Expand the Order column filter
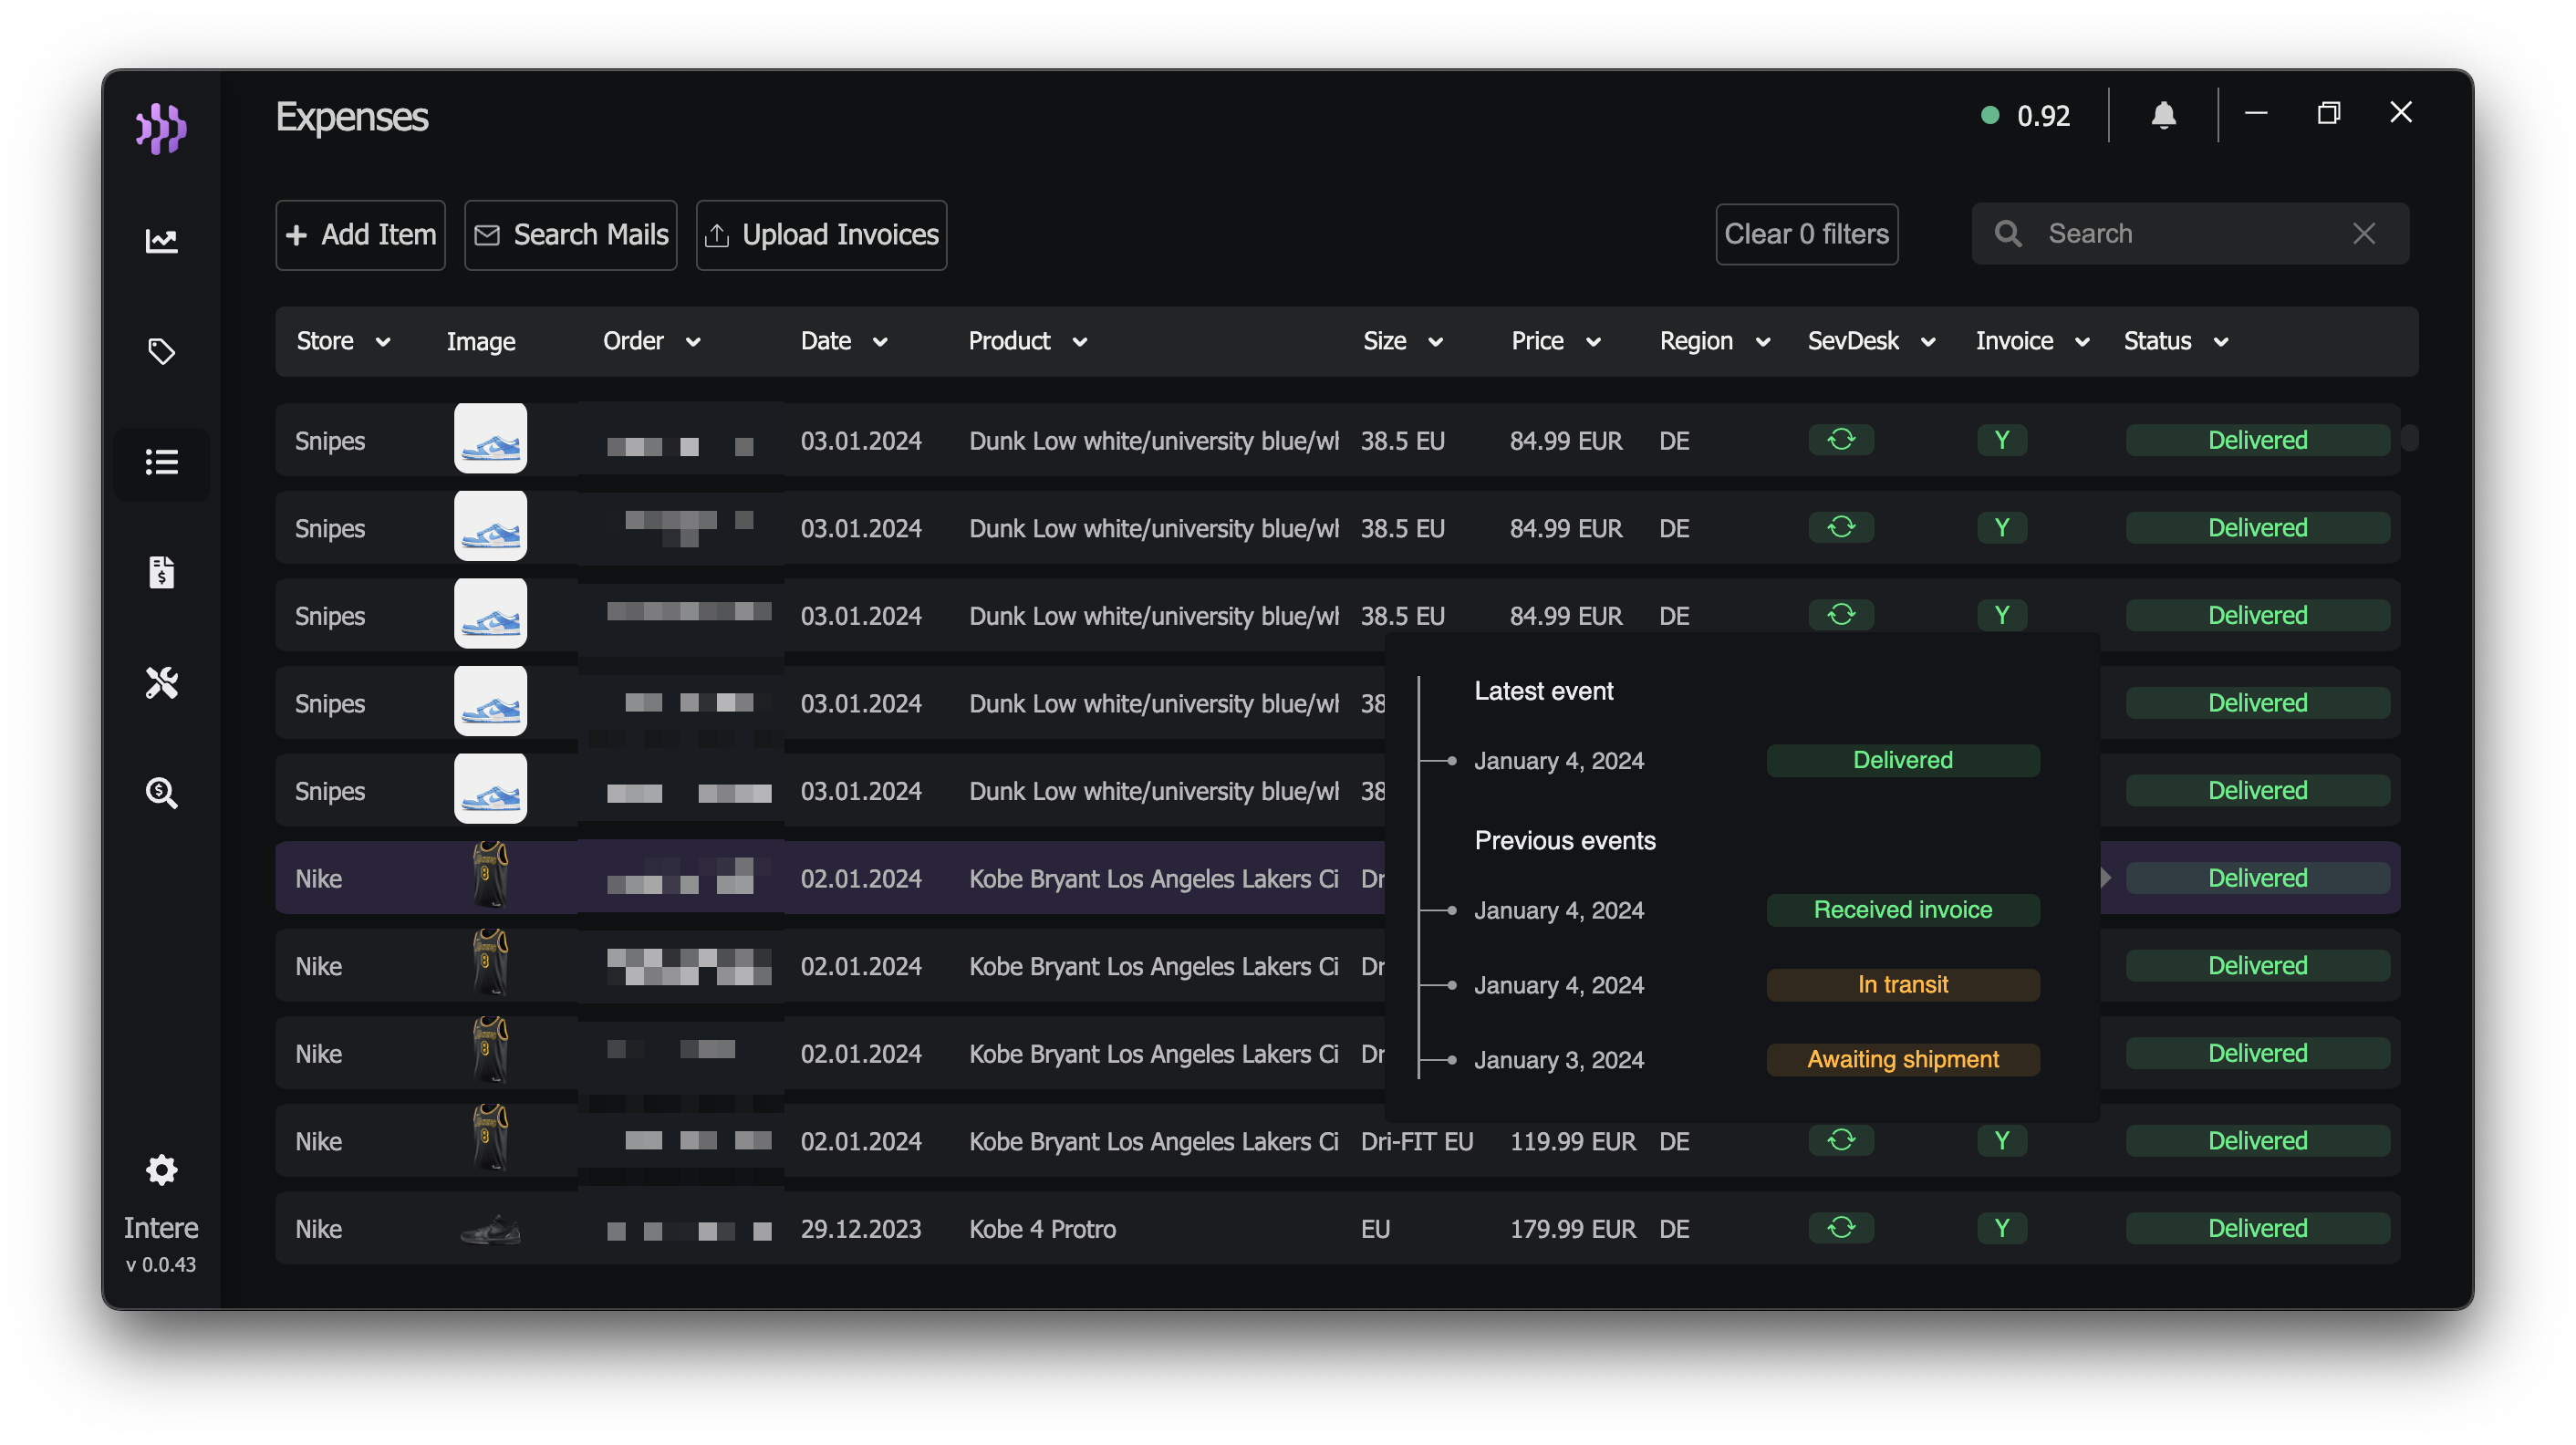This screenshot has height=1445, width=2576. point(693,342)
